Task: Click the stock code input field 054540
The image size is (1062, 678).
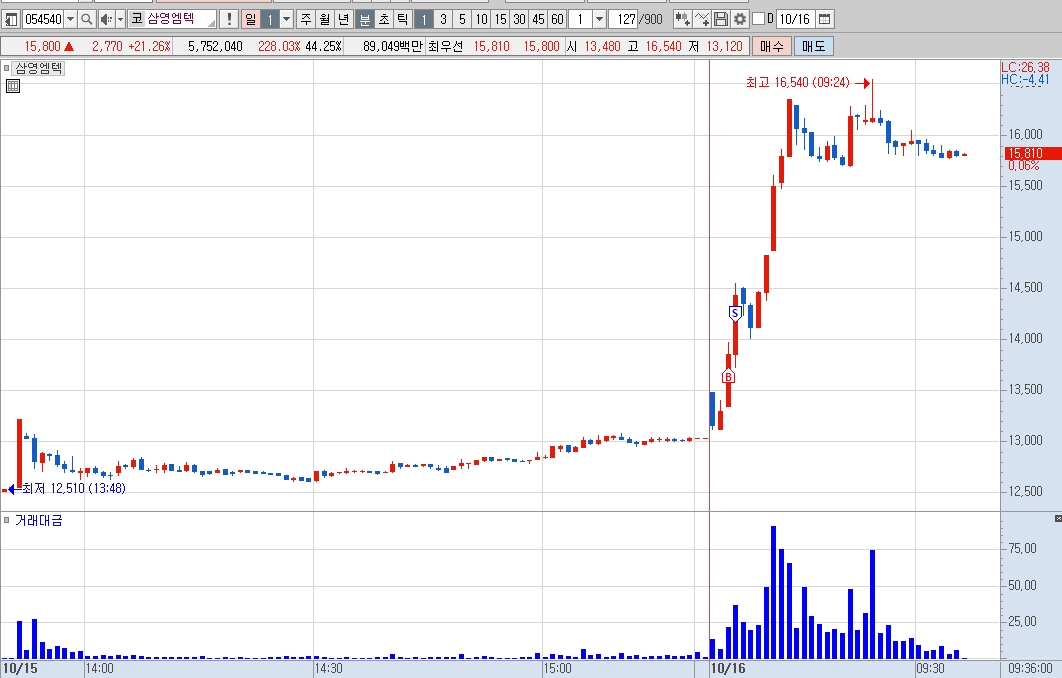Action: 43,19
